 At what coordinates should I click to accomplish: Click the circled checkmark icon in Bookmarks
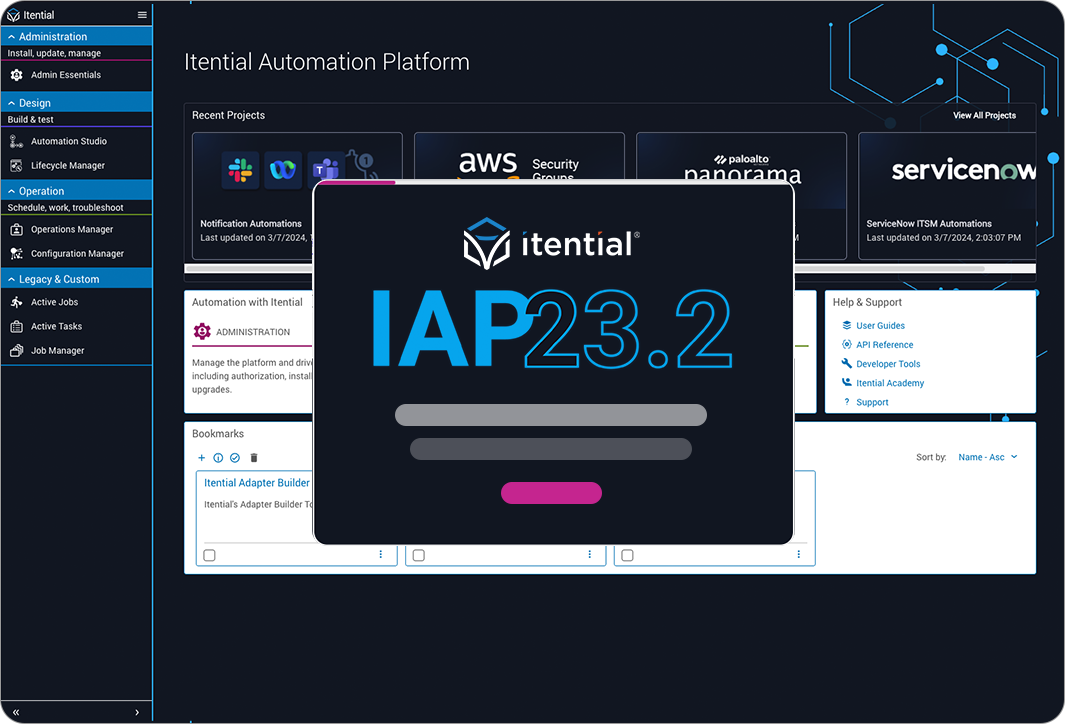[235, 458]
